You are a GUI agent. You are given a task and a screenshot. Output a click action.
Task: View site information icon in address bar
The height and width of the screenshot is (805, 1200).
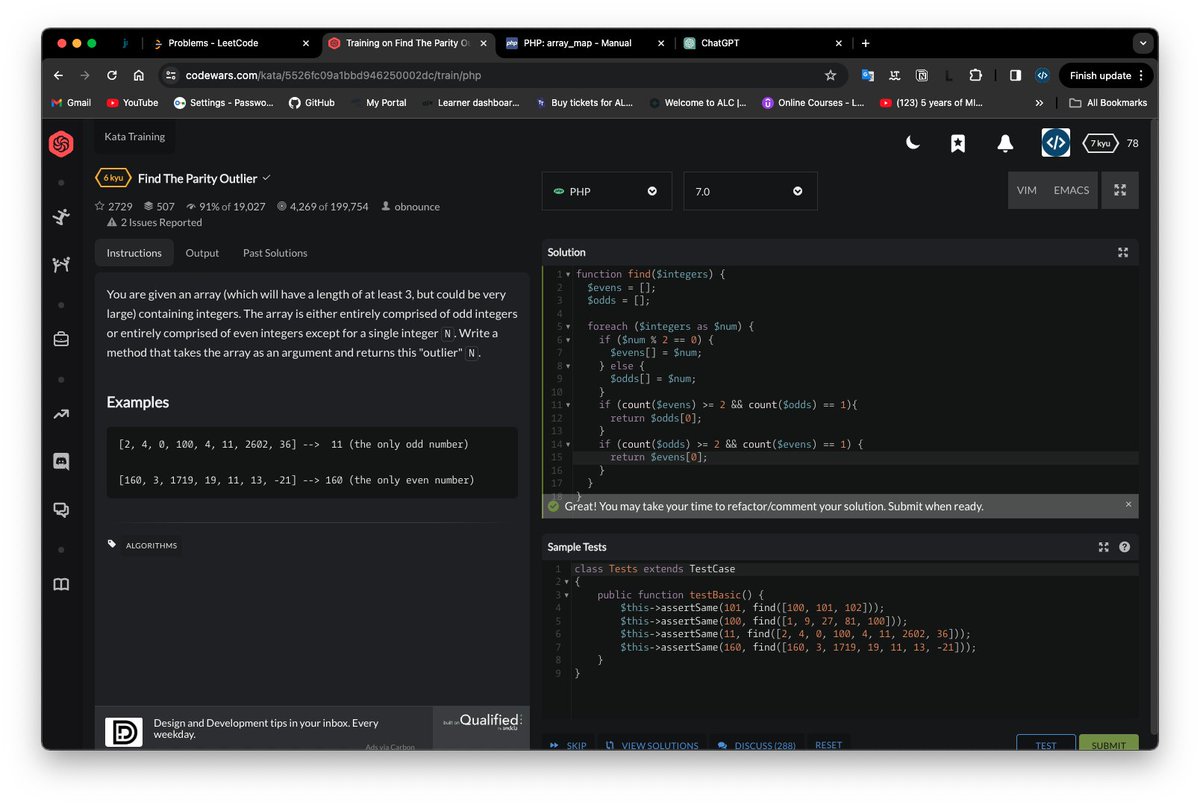coord(170,75)
